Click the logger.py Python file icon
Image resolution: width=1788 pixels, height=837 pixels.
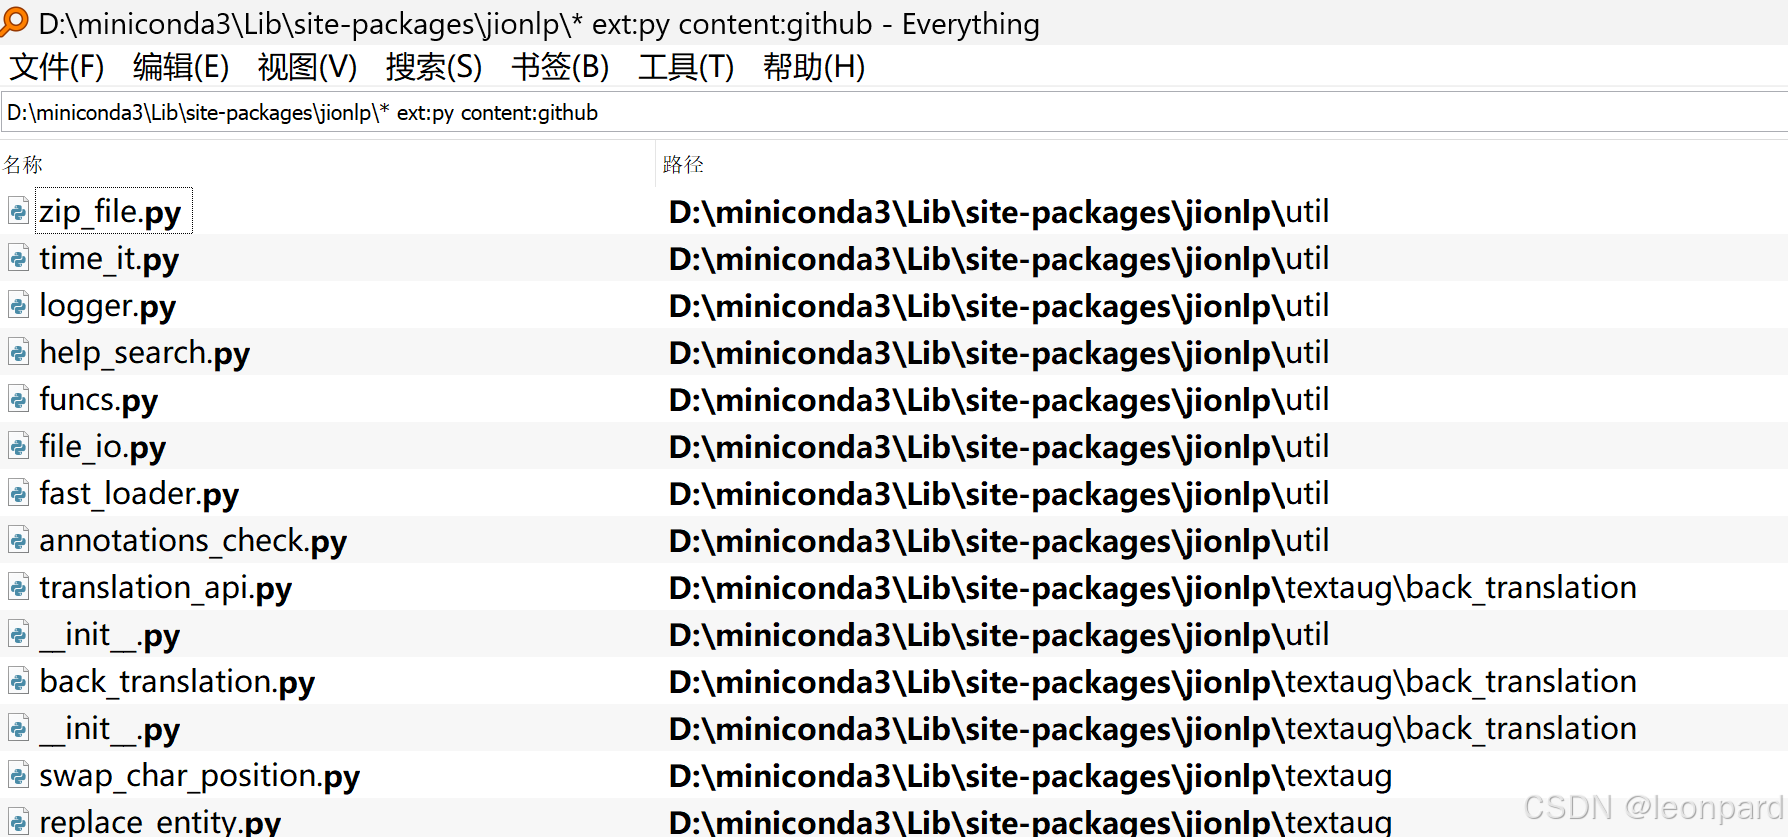[18, 305]
